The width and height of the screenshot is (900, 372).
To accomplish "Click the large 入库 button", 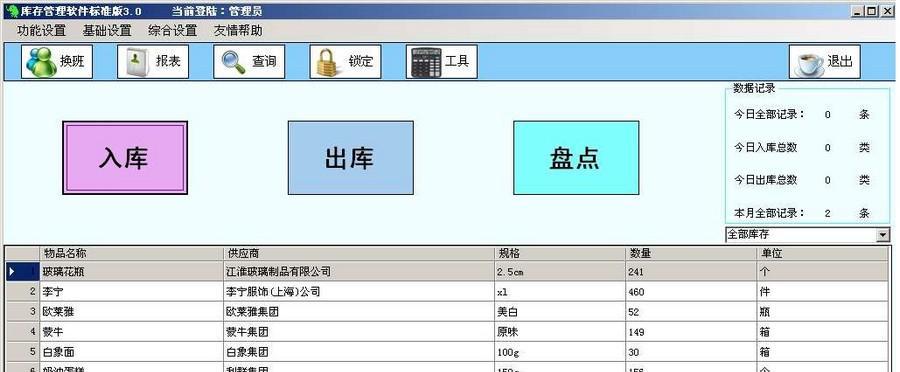I will pos(125,157).
